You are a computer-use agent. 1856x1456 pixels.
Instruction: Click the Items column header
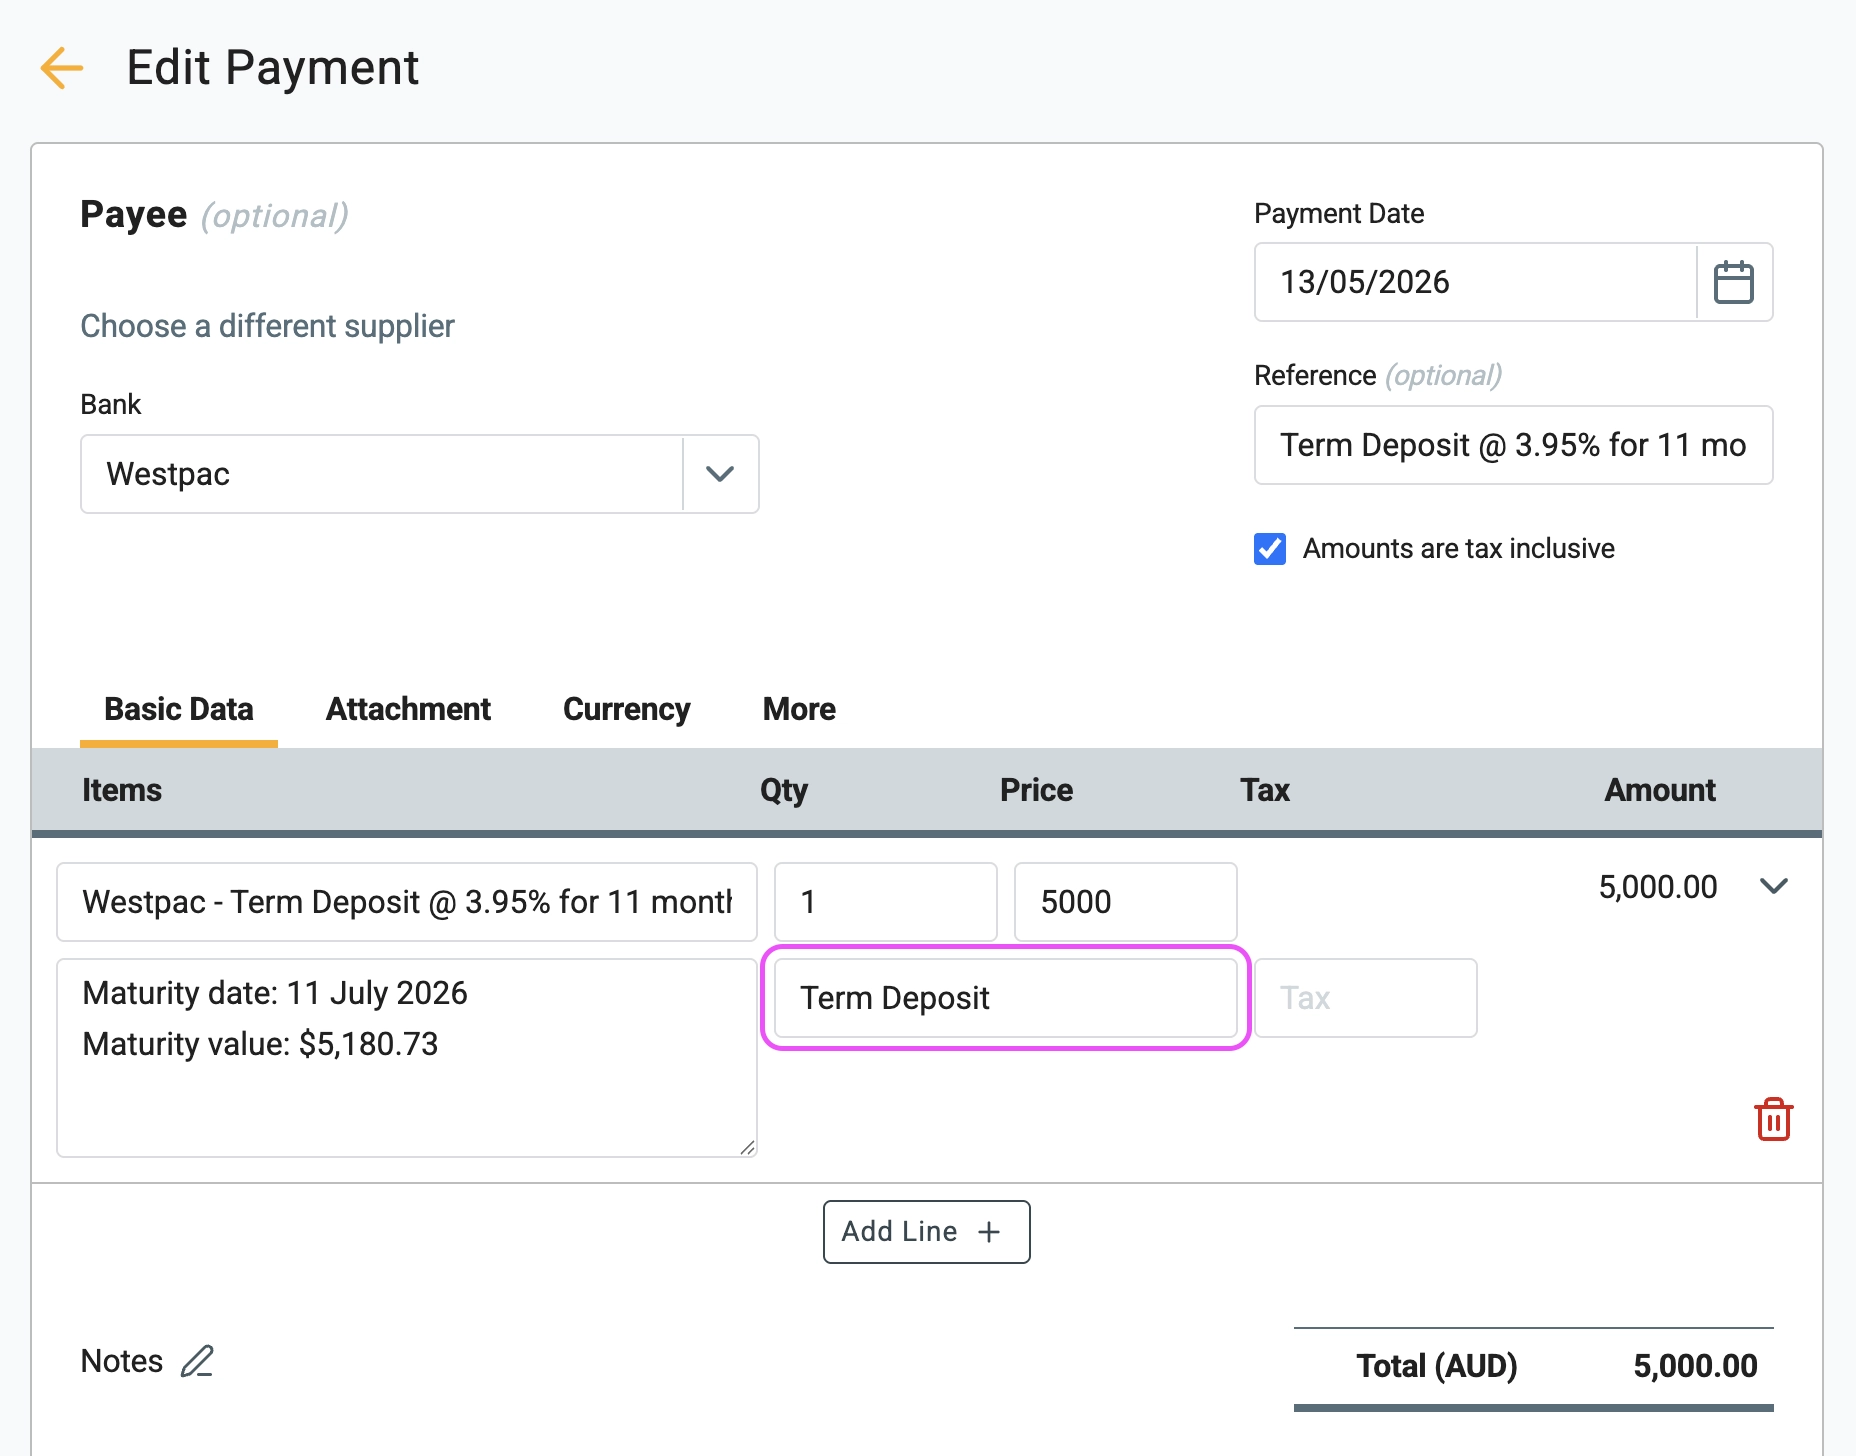click(122, 790)
